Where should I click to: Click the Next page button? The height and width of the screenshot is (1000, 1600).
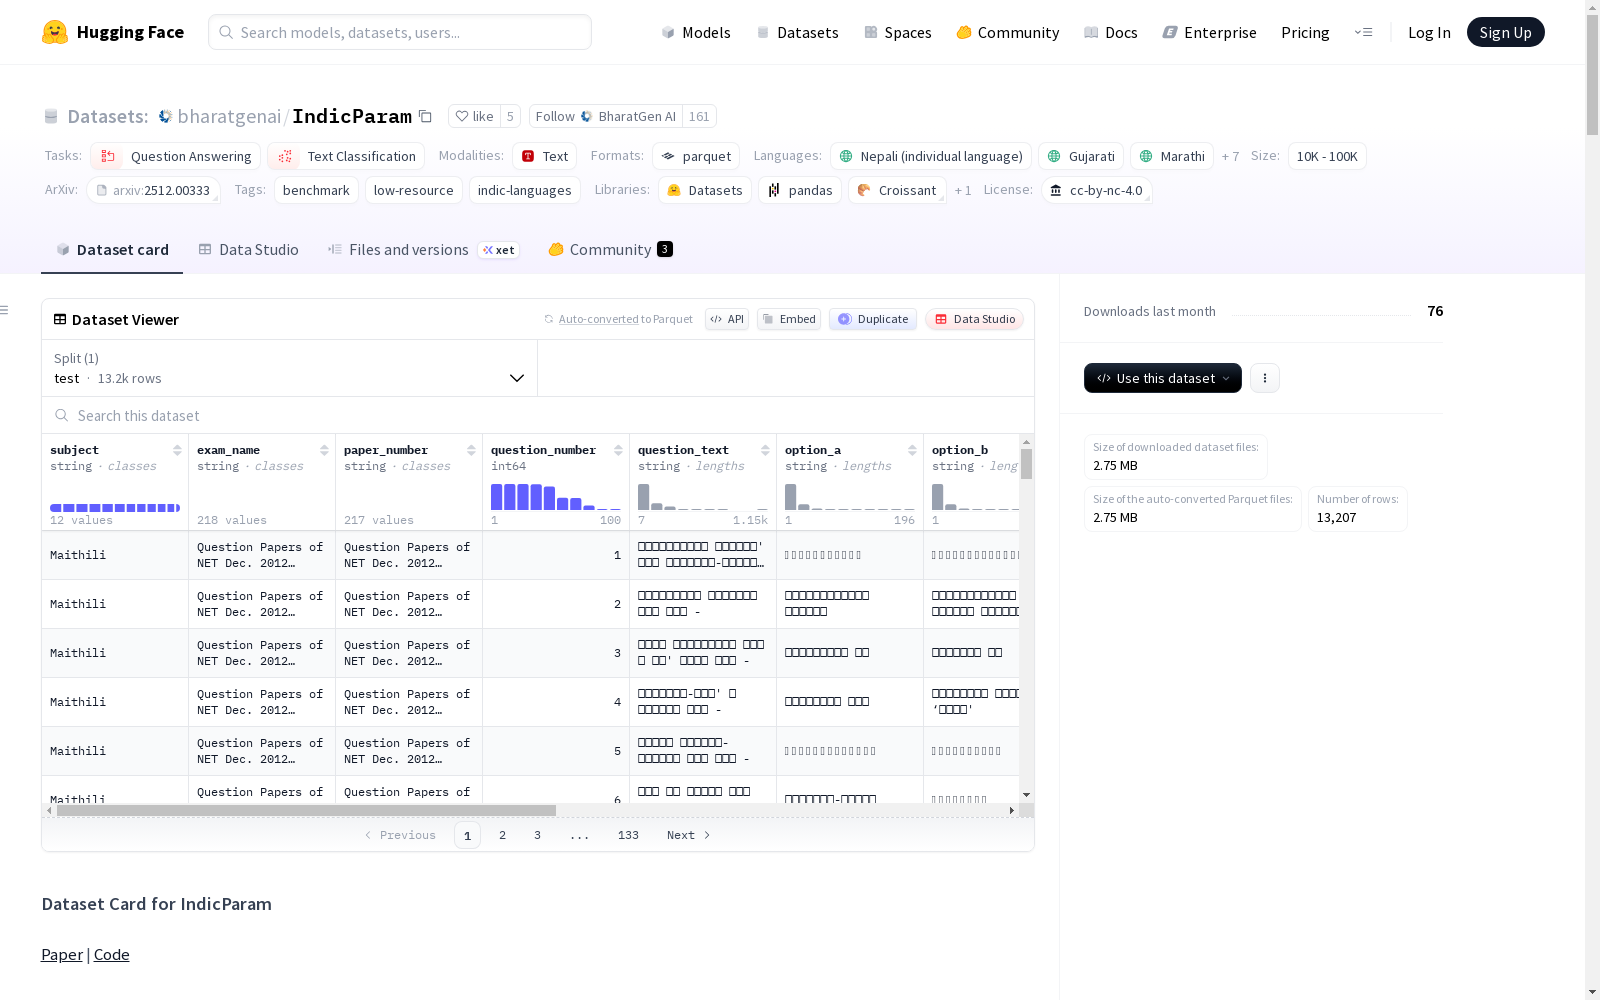(688, 835)
